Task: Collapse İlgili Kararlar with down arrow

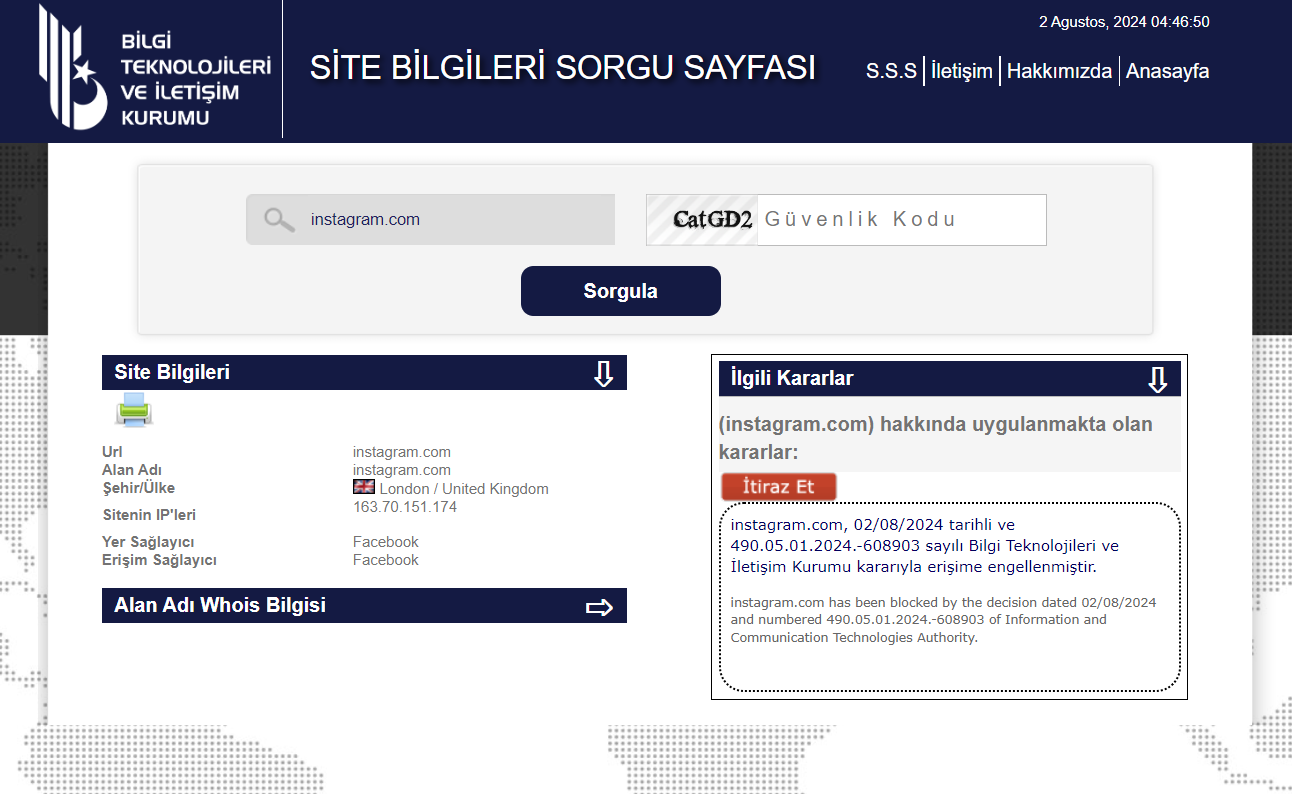Action: 1157,380
